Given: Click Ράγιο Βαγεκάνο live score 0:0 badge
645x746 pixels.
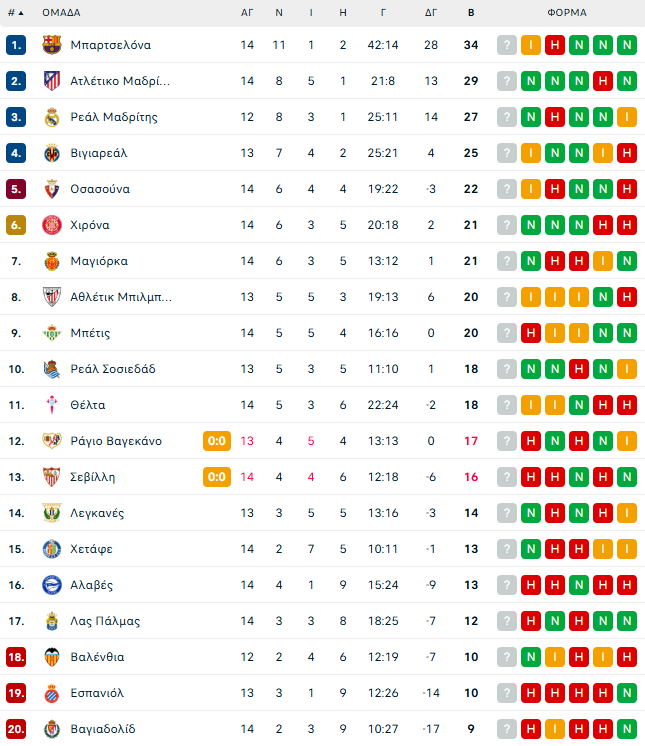Looking at the screenshot, I should pos(216,441).
